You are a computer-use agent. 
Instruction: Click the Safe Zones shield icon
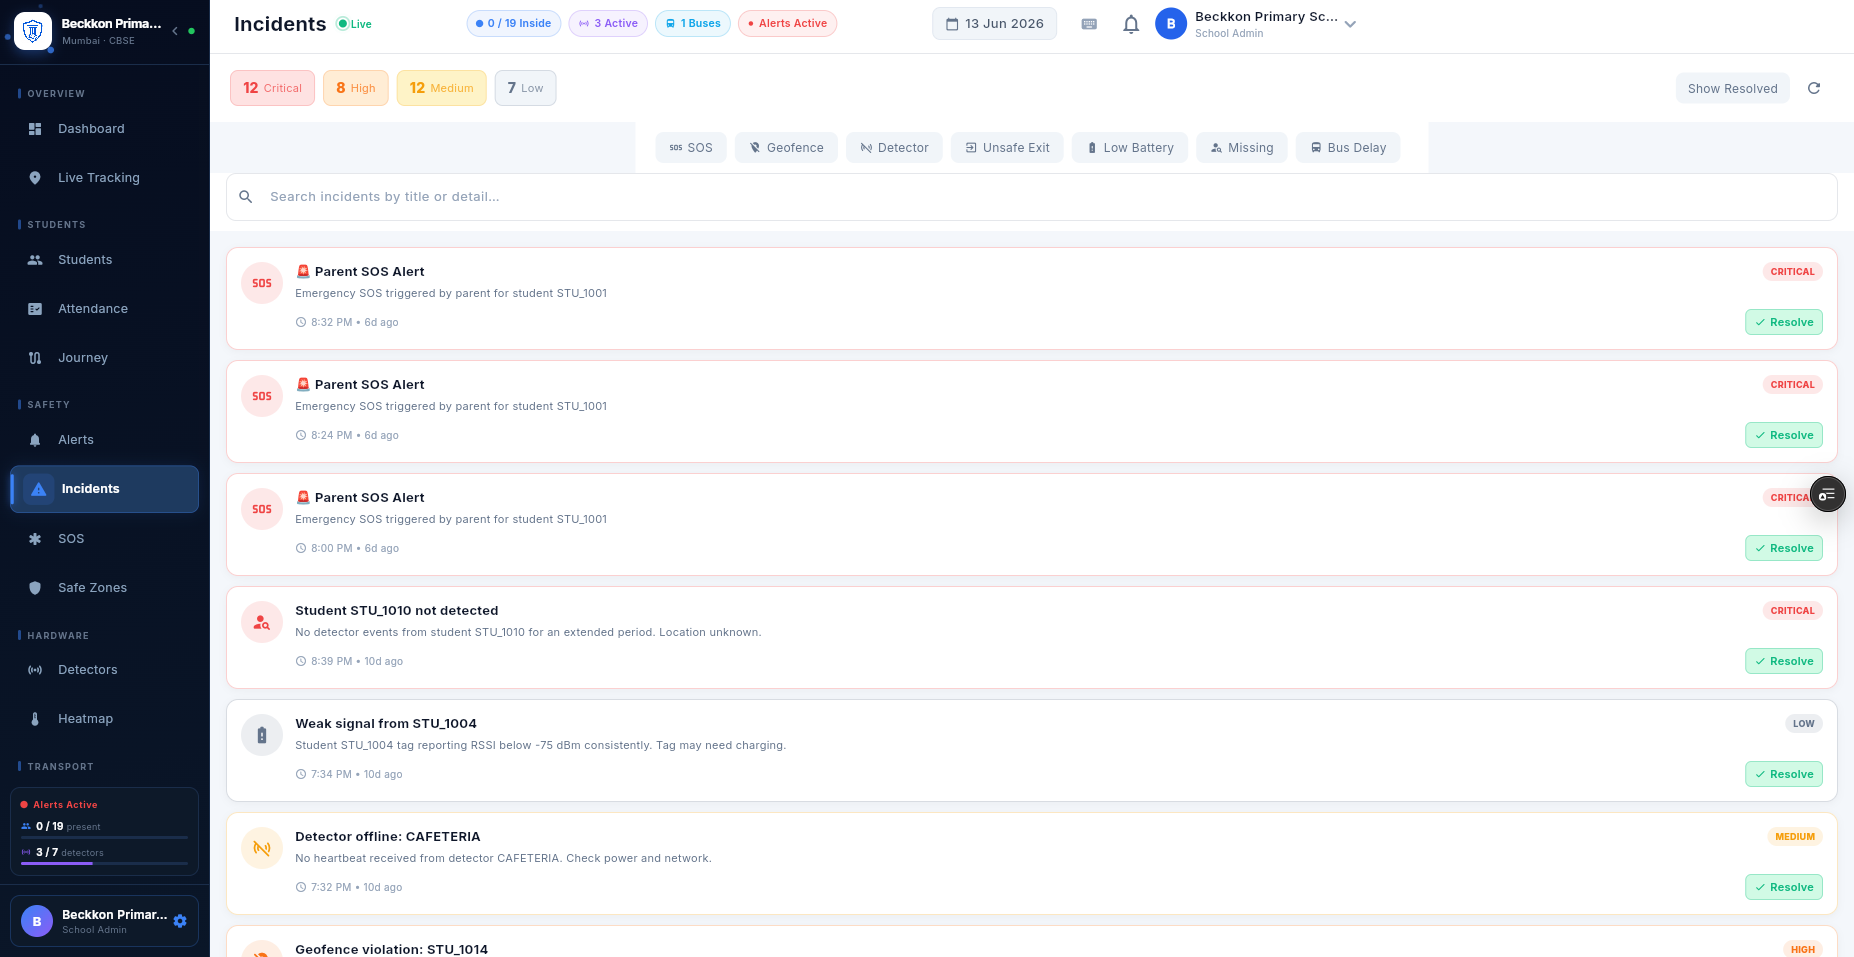[x=35, y=588]
